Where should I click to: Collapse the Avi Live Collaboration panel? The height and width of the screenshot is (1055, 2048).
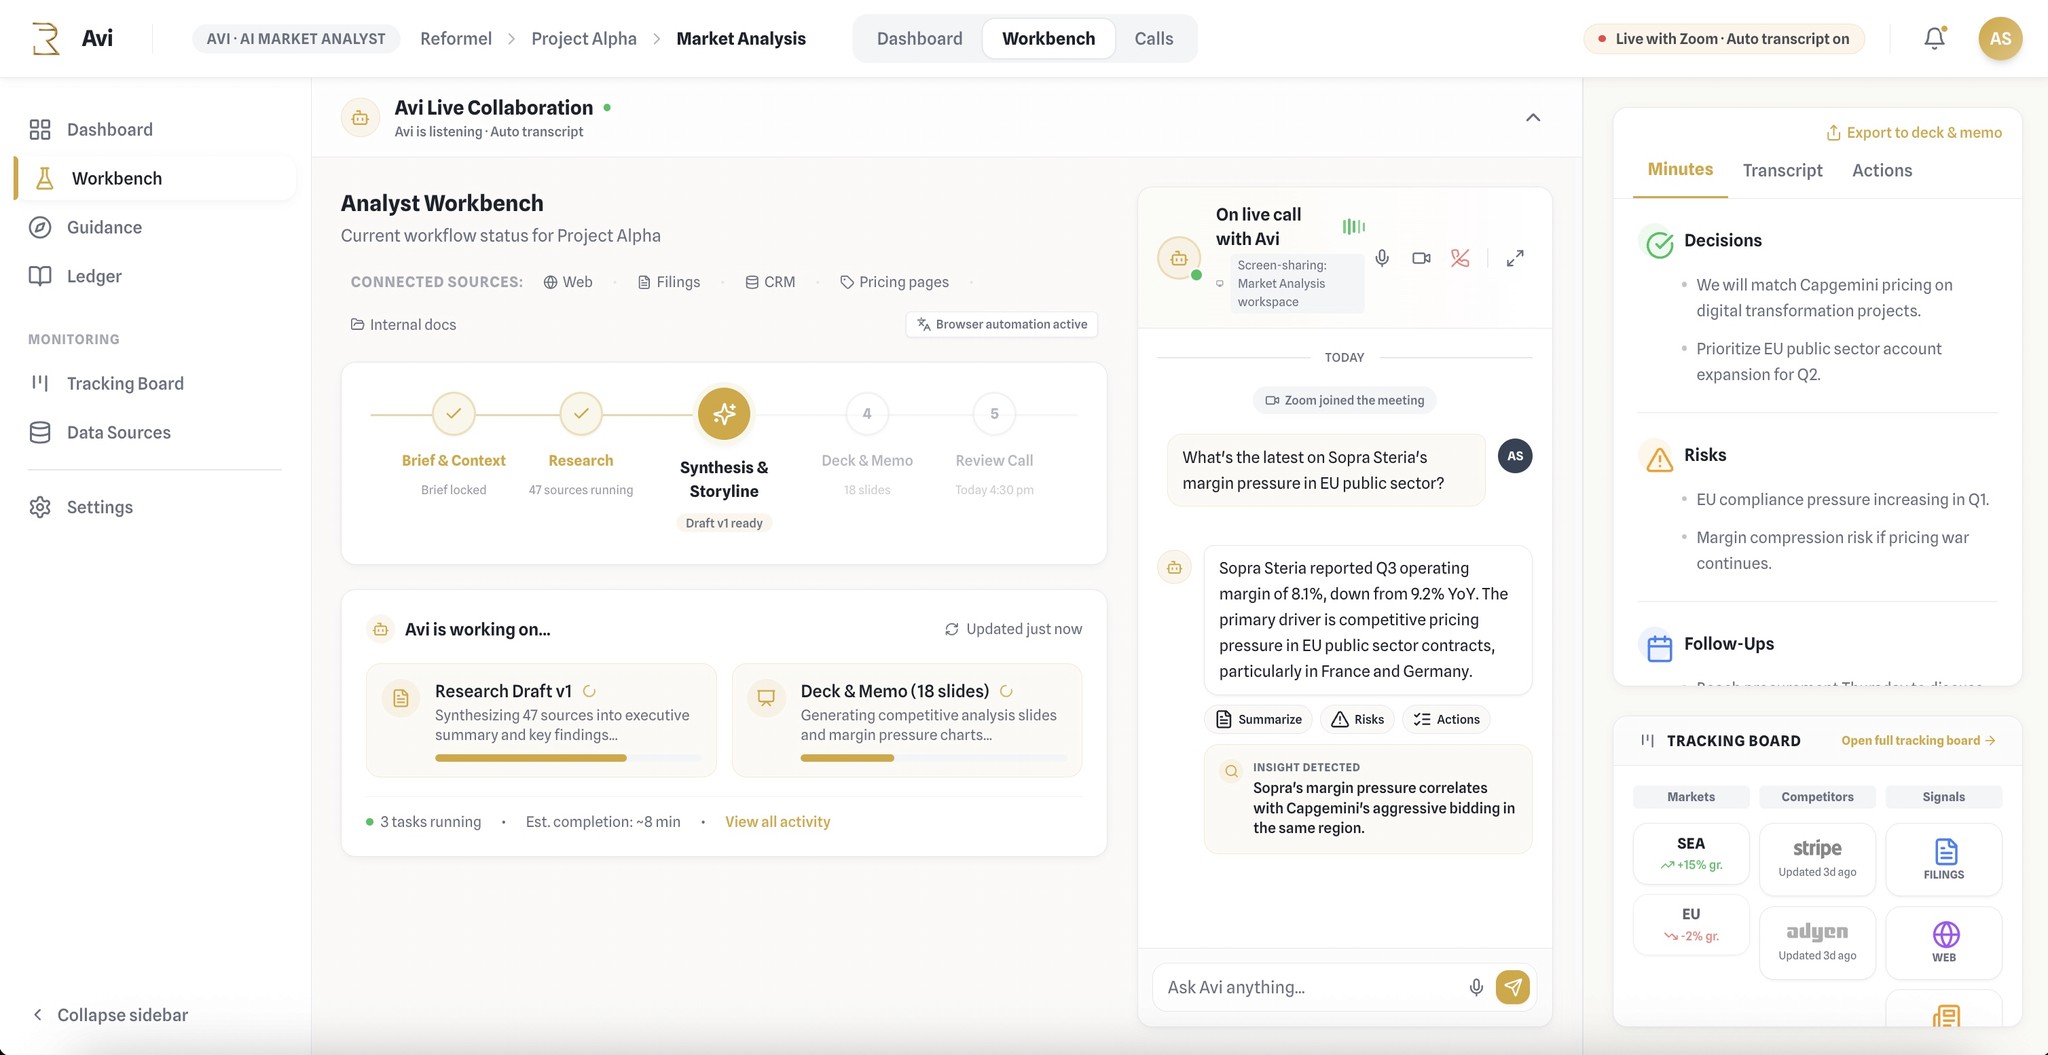[1532, 118]
